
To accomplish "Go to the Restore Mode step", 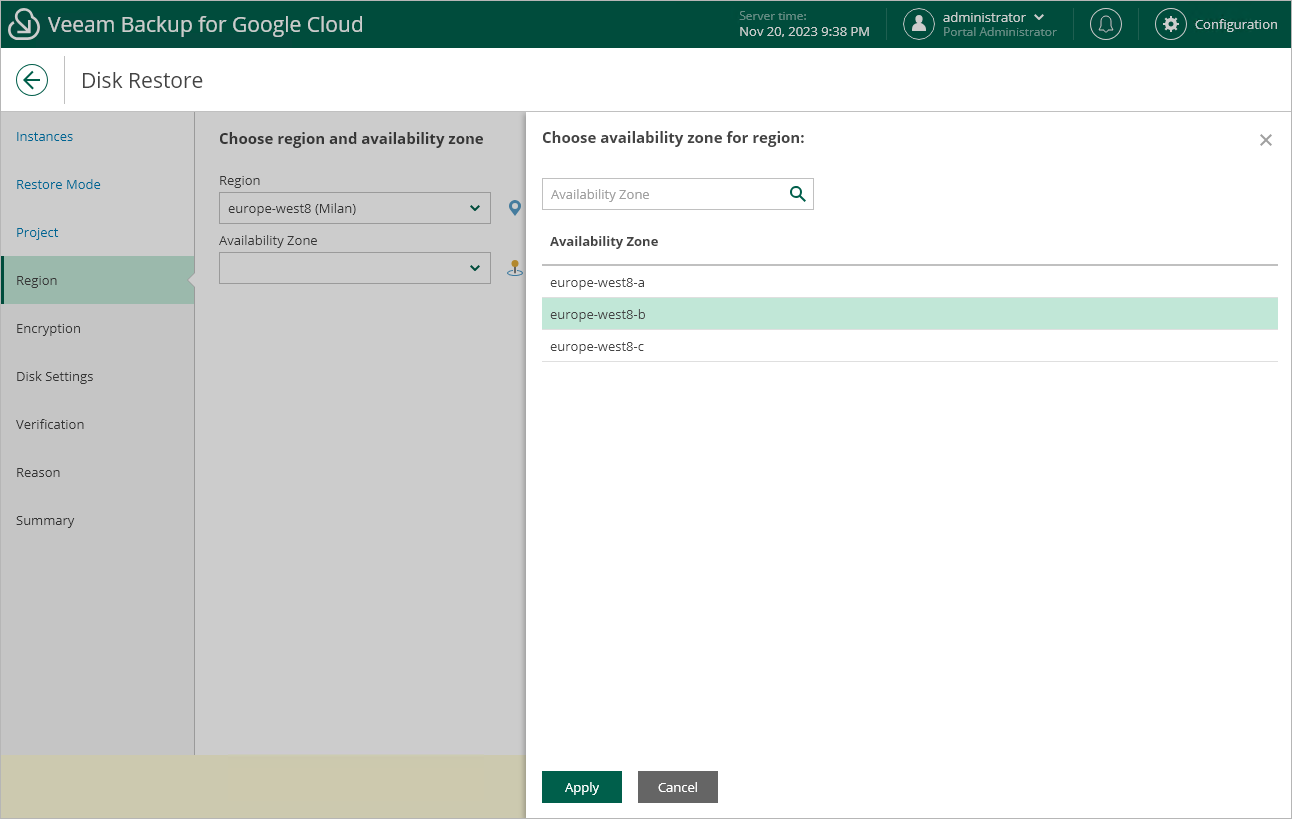I will tap(58, 184).
